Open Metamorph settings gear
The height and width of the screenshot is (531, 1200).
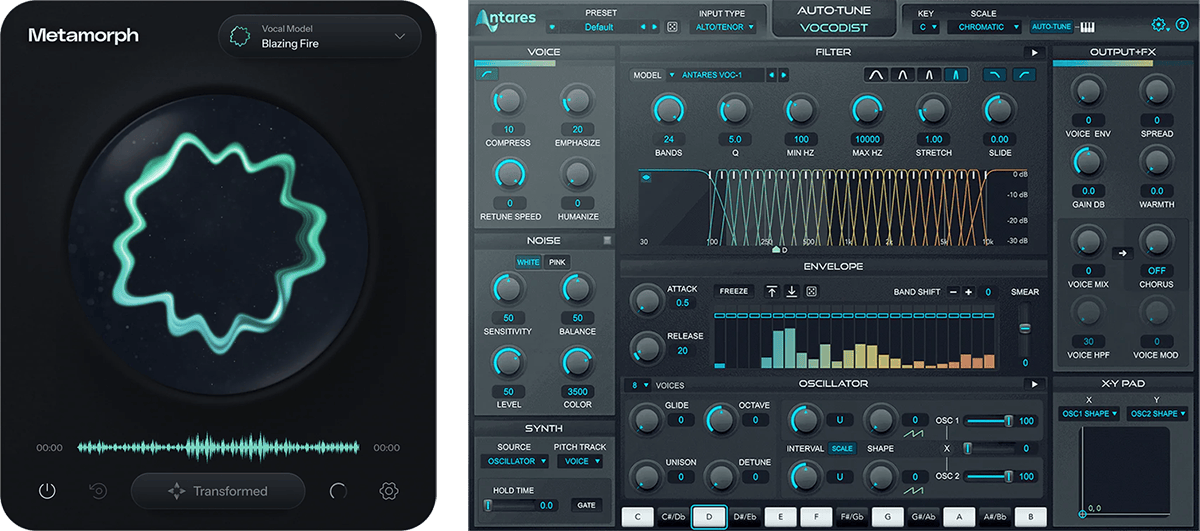pyautogui.click(x=389, y=491)
